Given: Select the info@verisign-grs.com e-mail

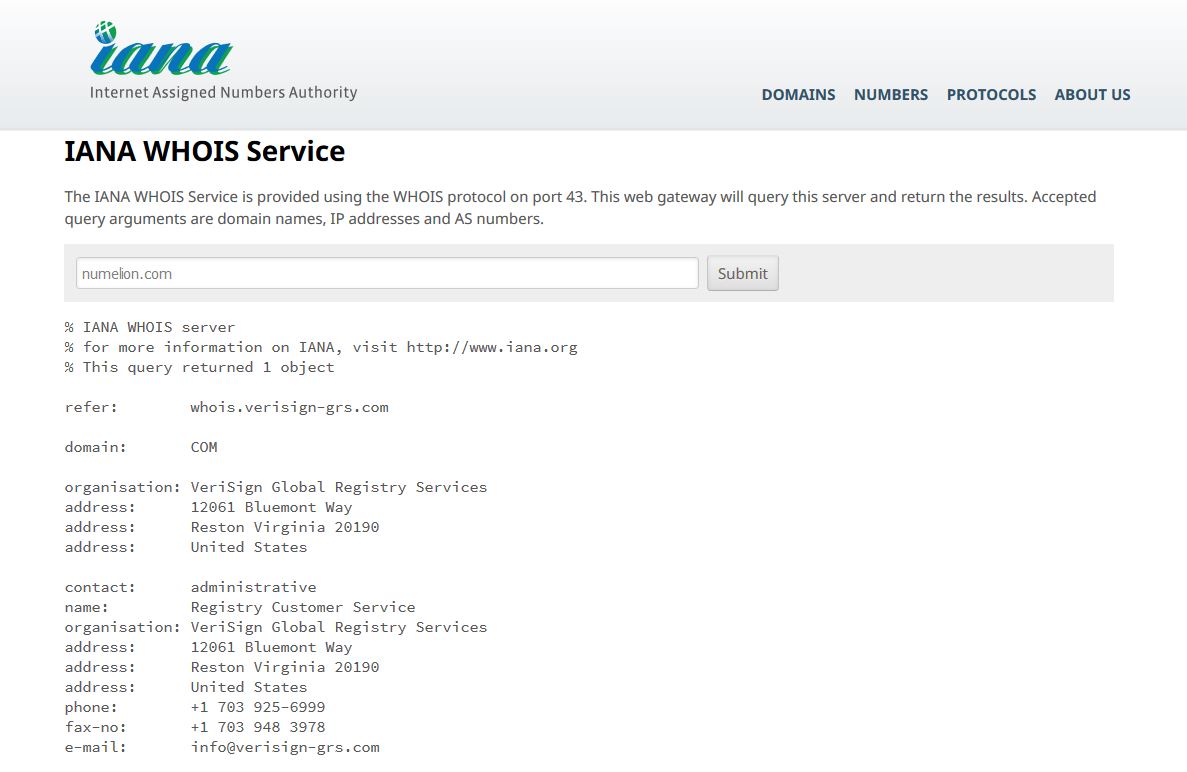Looking at the screenshot, I should [x=285, y=747].
